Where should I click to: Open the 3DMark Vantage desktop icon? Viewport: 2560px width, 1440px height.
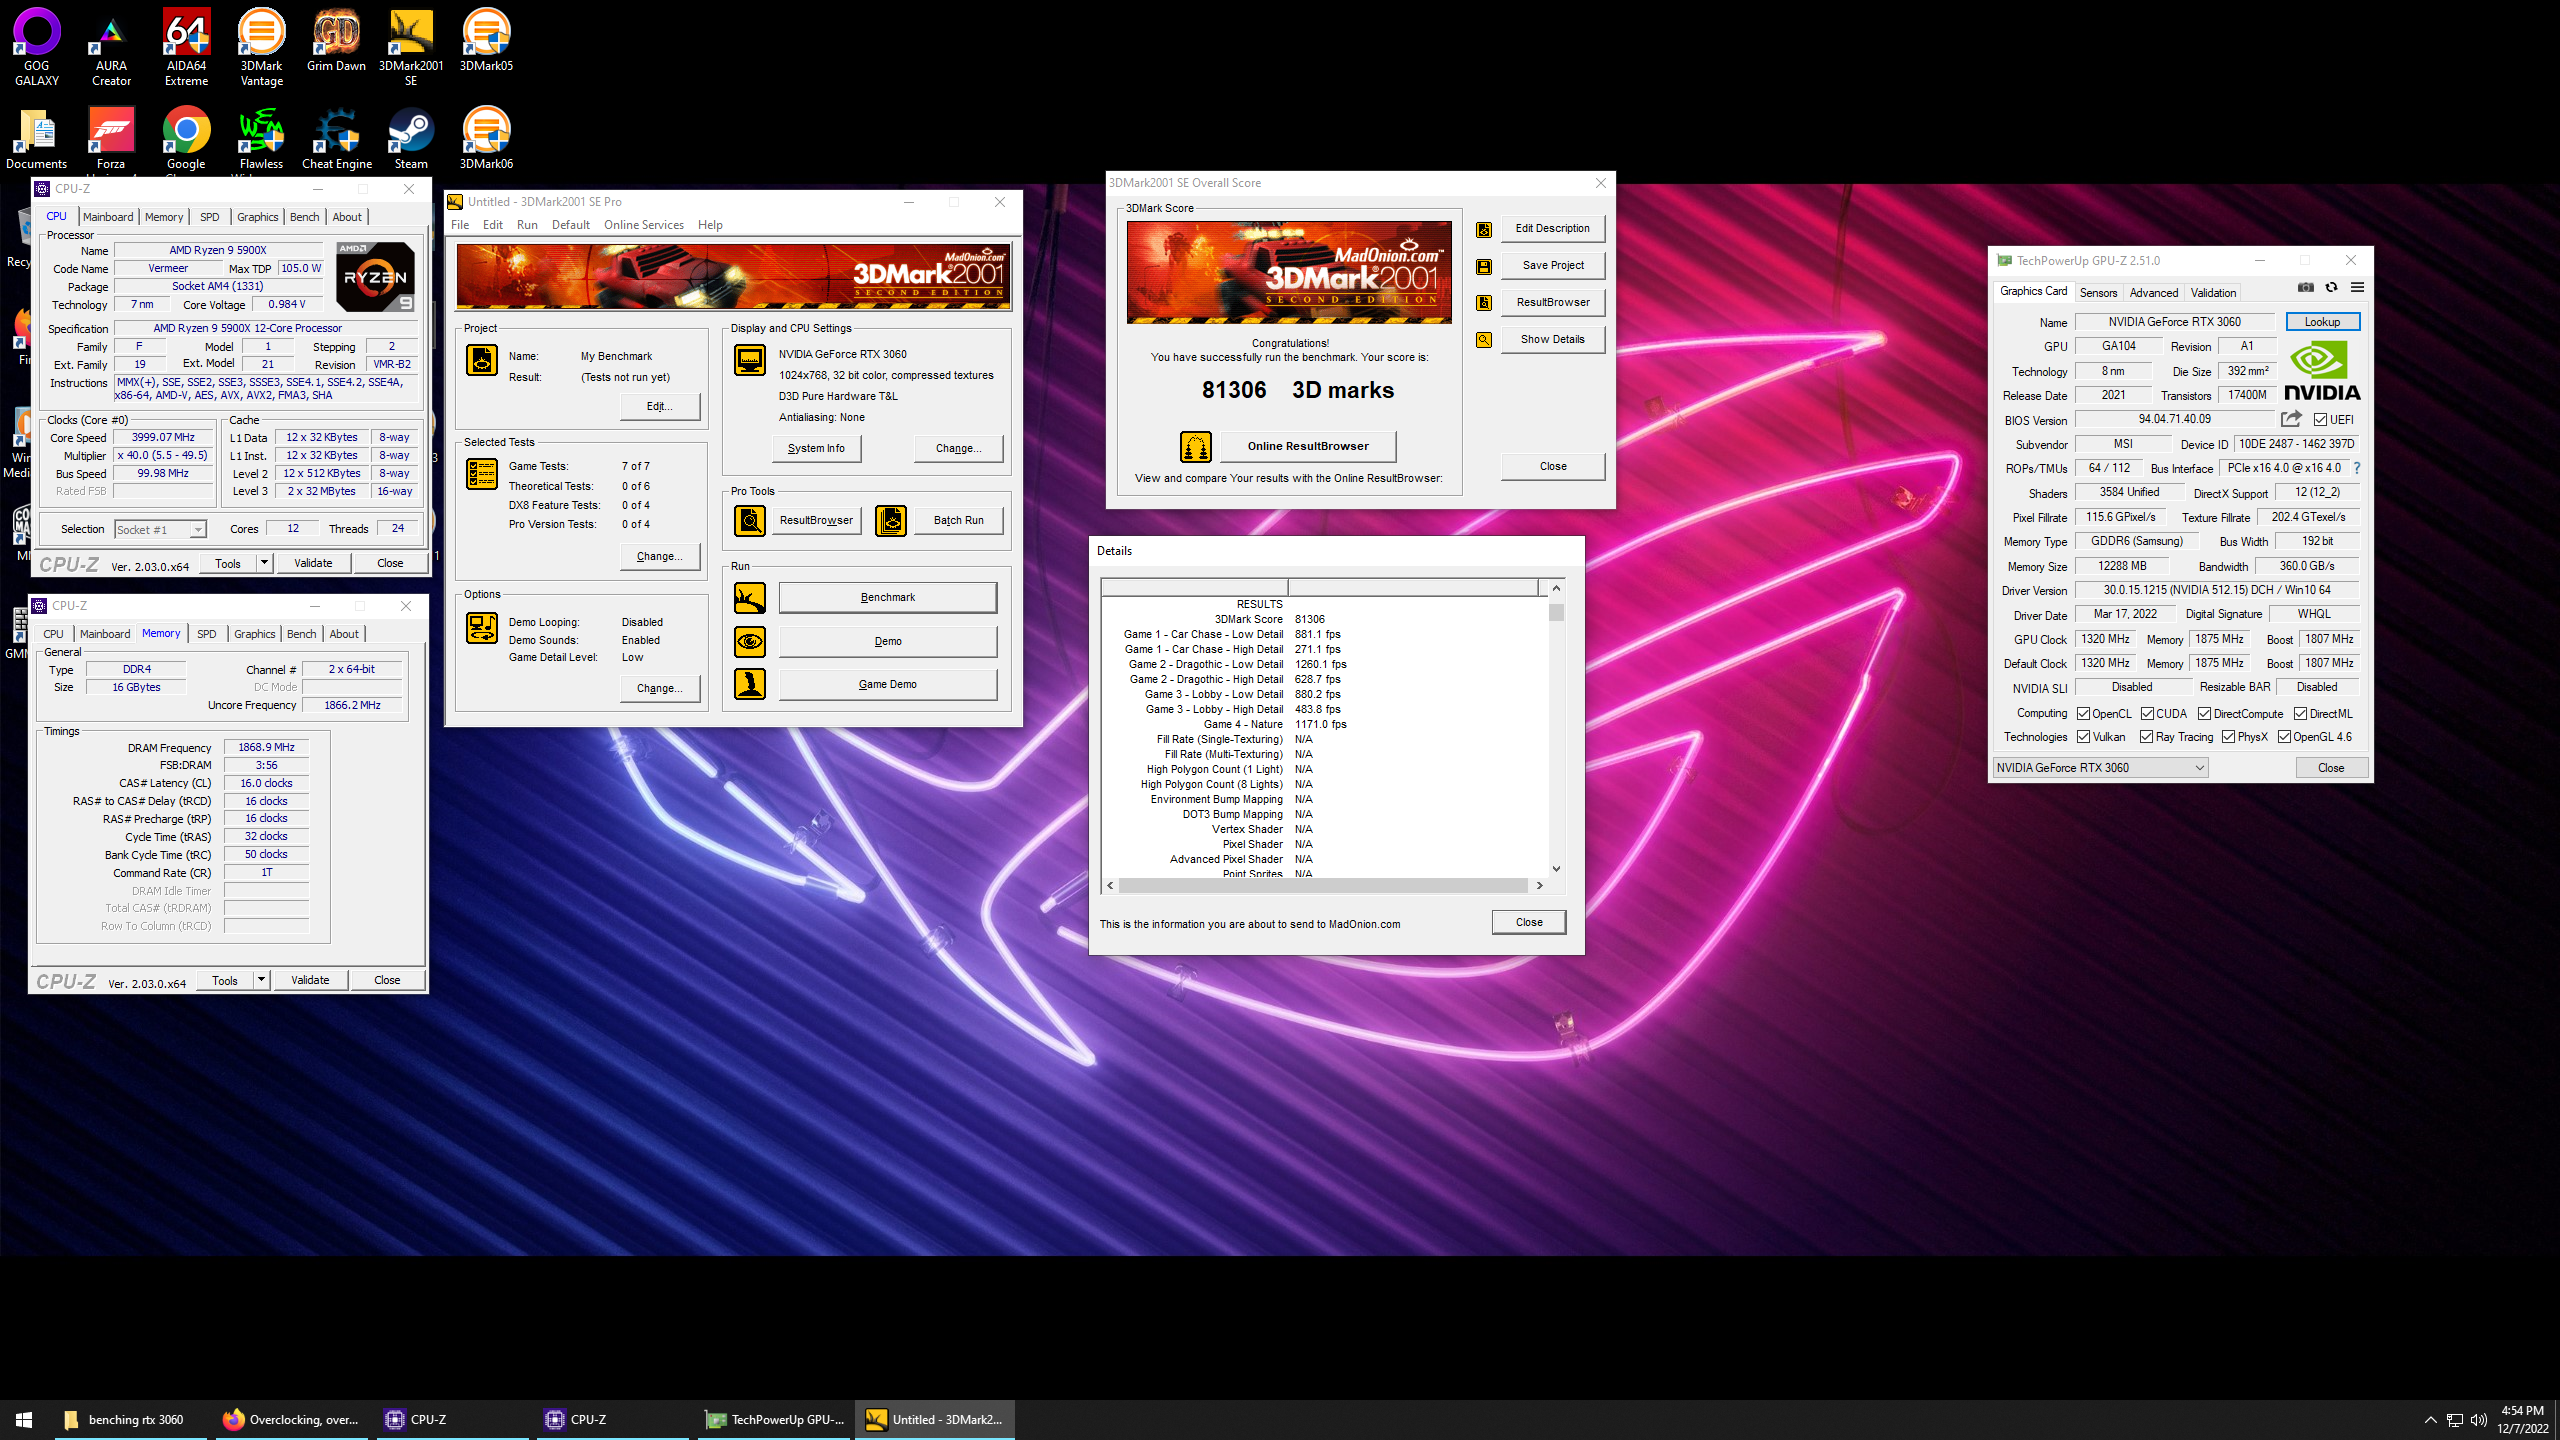tap(261, 47)
